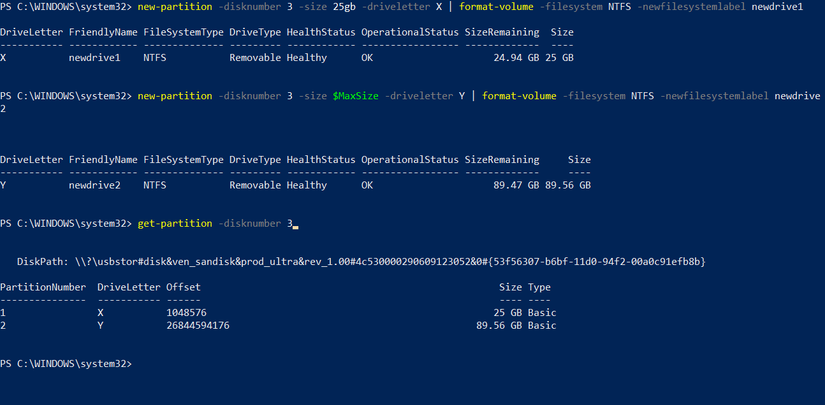
Task: Click newdrive2 in the FriendlyName column
Action: coord(94,185)
